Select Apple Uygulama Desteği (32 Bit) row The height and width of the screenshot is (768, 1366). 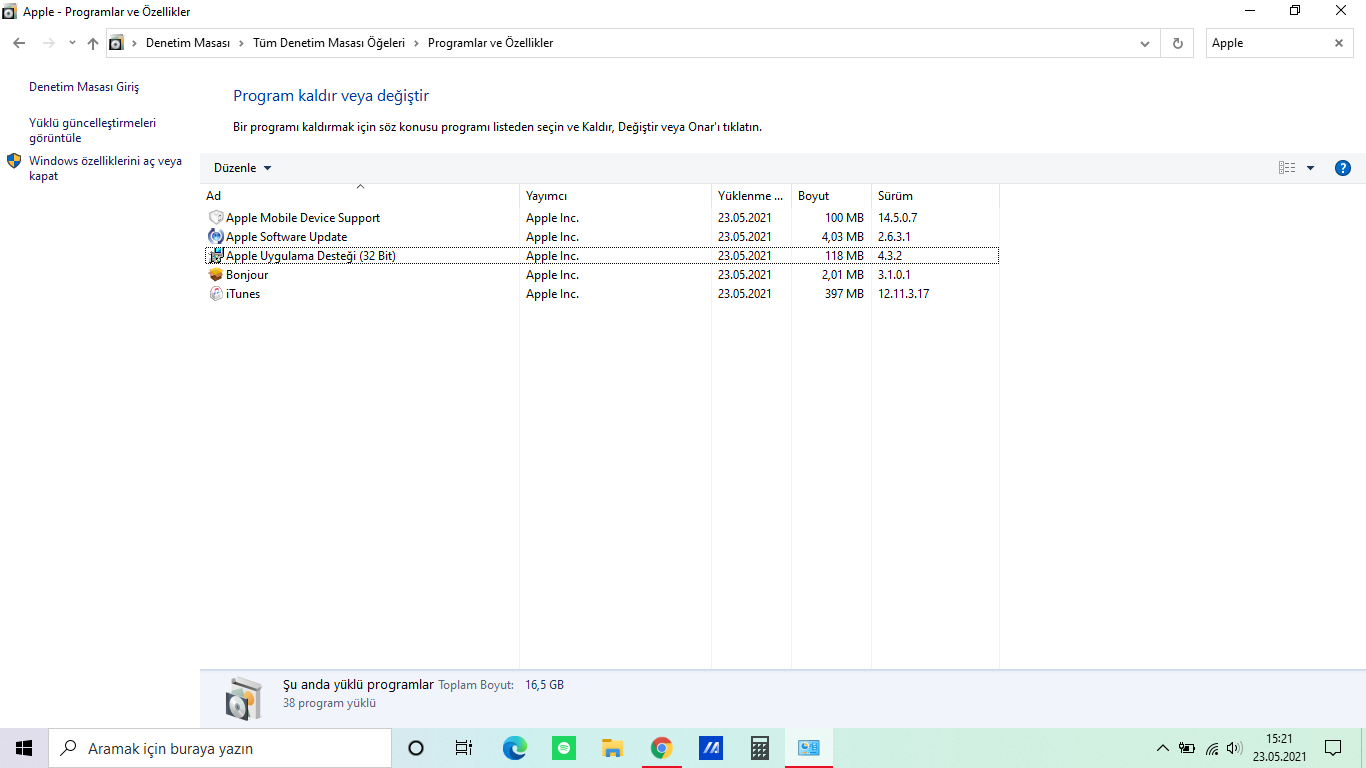601,256
